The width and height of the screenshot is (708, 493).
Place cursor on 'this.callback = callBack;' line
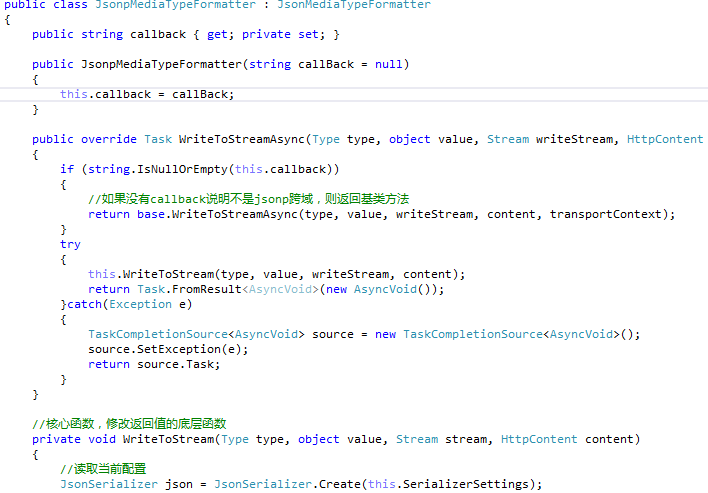[x=147, y=94]
